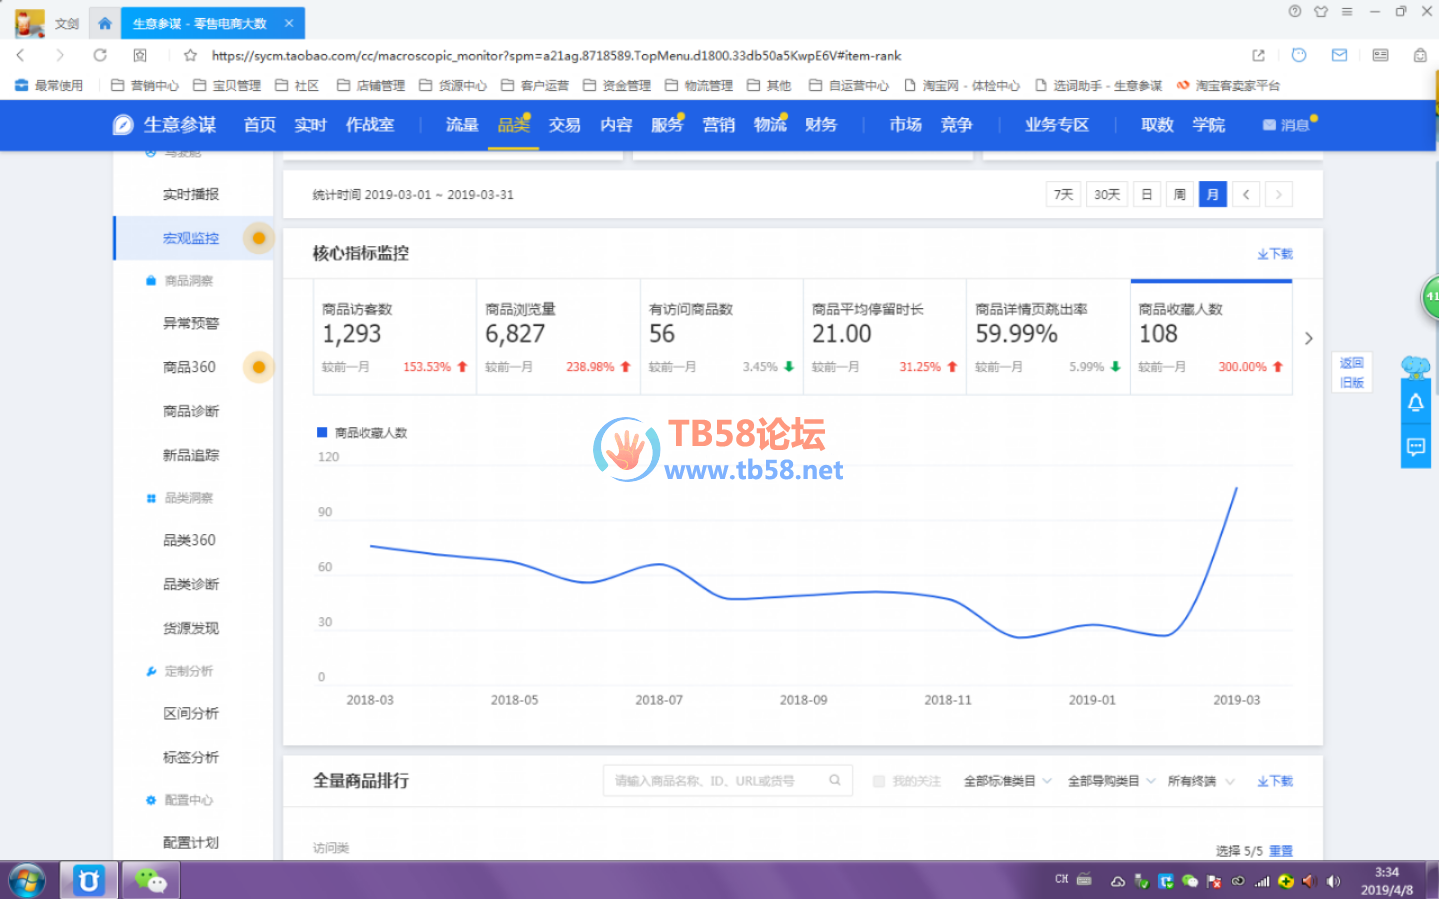Open the mail icon in the browser toolbar
The width and height of the screenshot is (1439, 899).
[x=1339, y=55]
